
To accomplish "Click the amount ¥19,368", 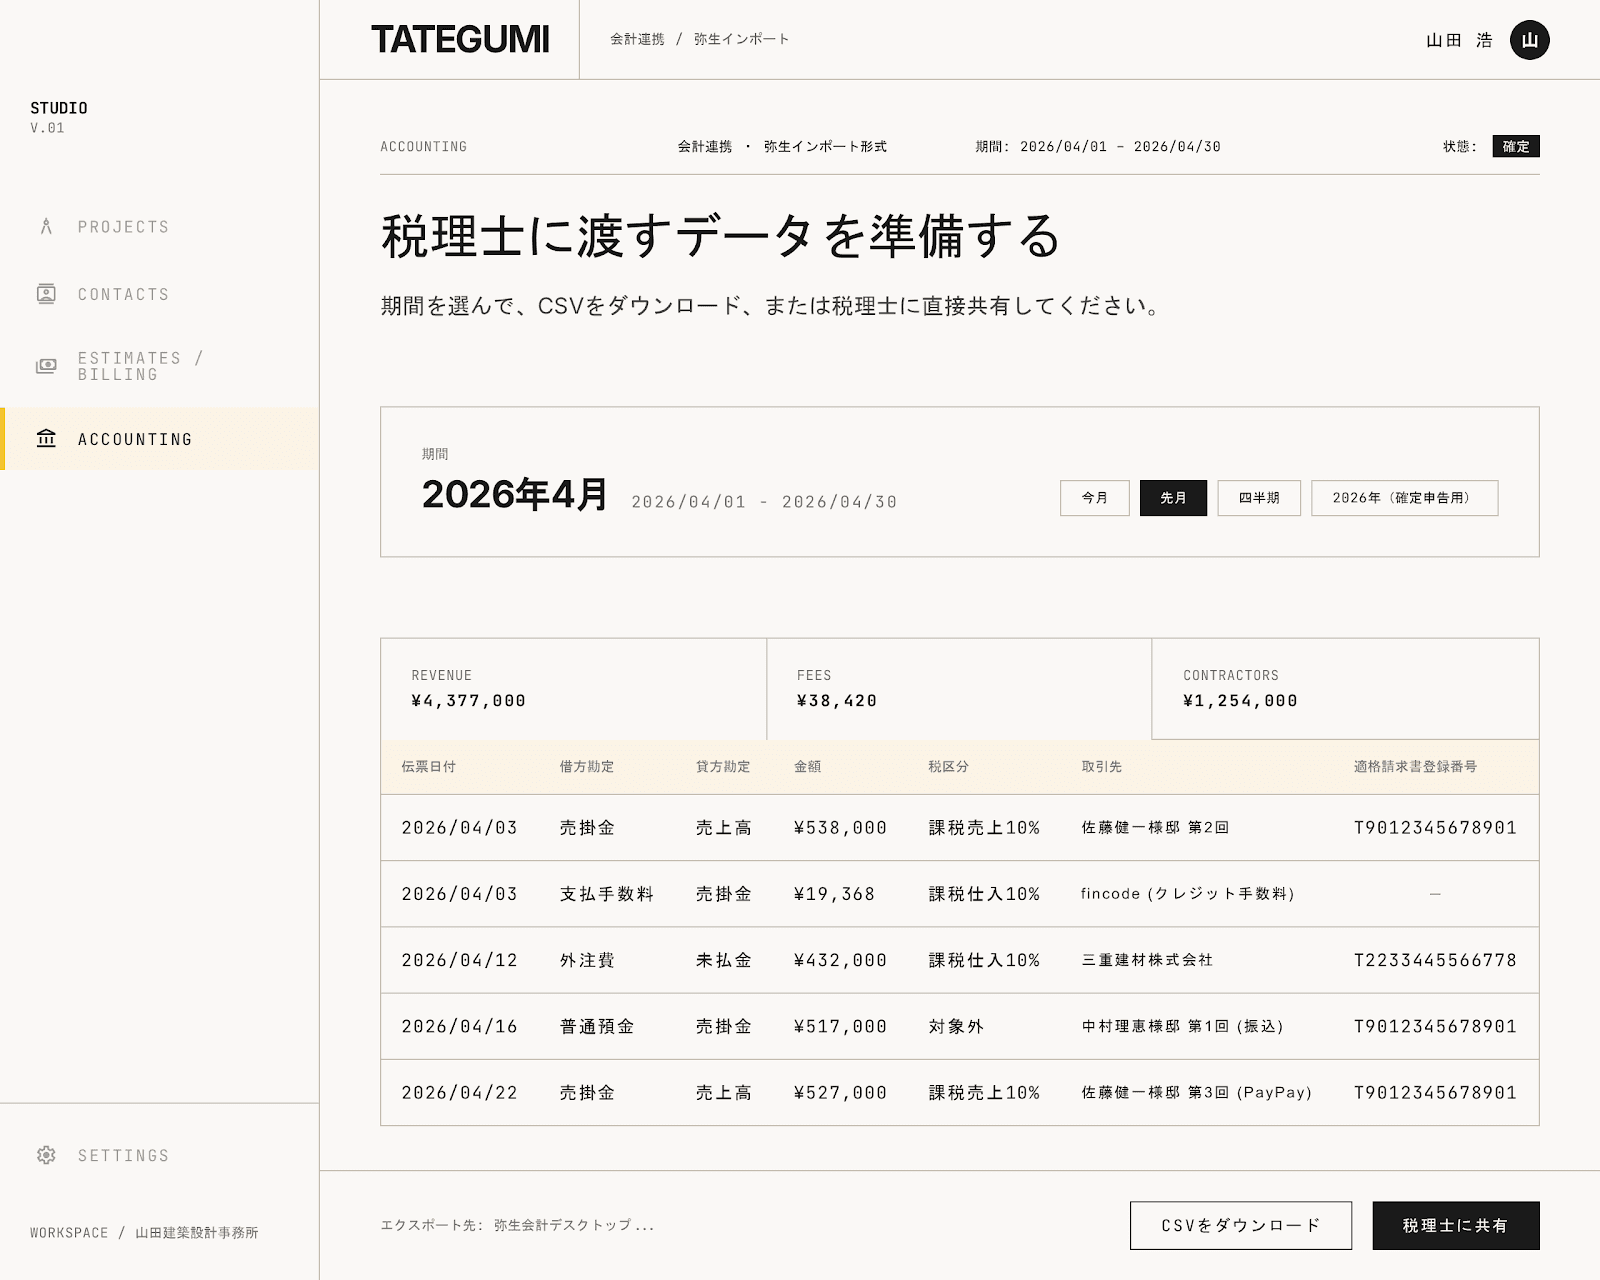I will coord(834,893).
